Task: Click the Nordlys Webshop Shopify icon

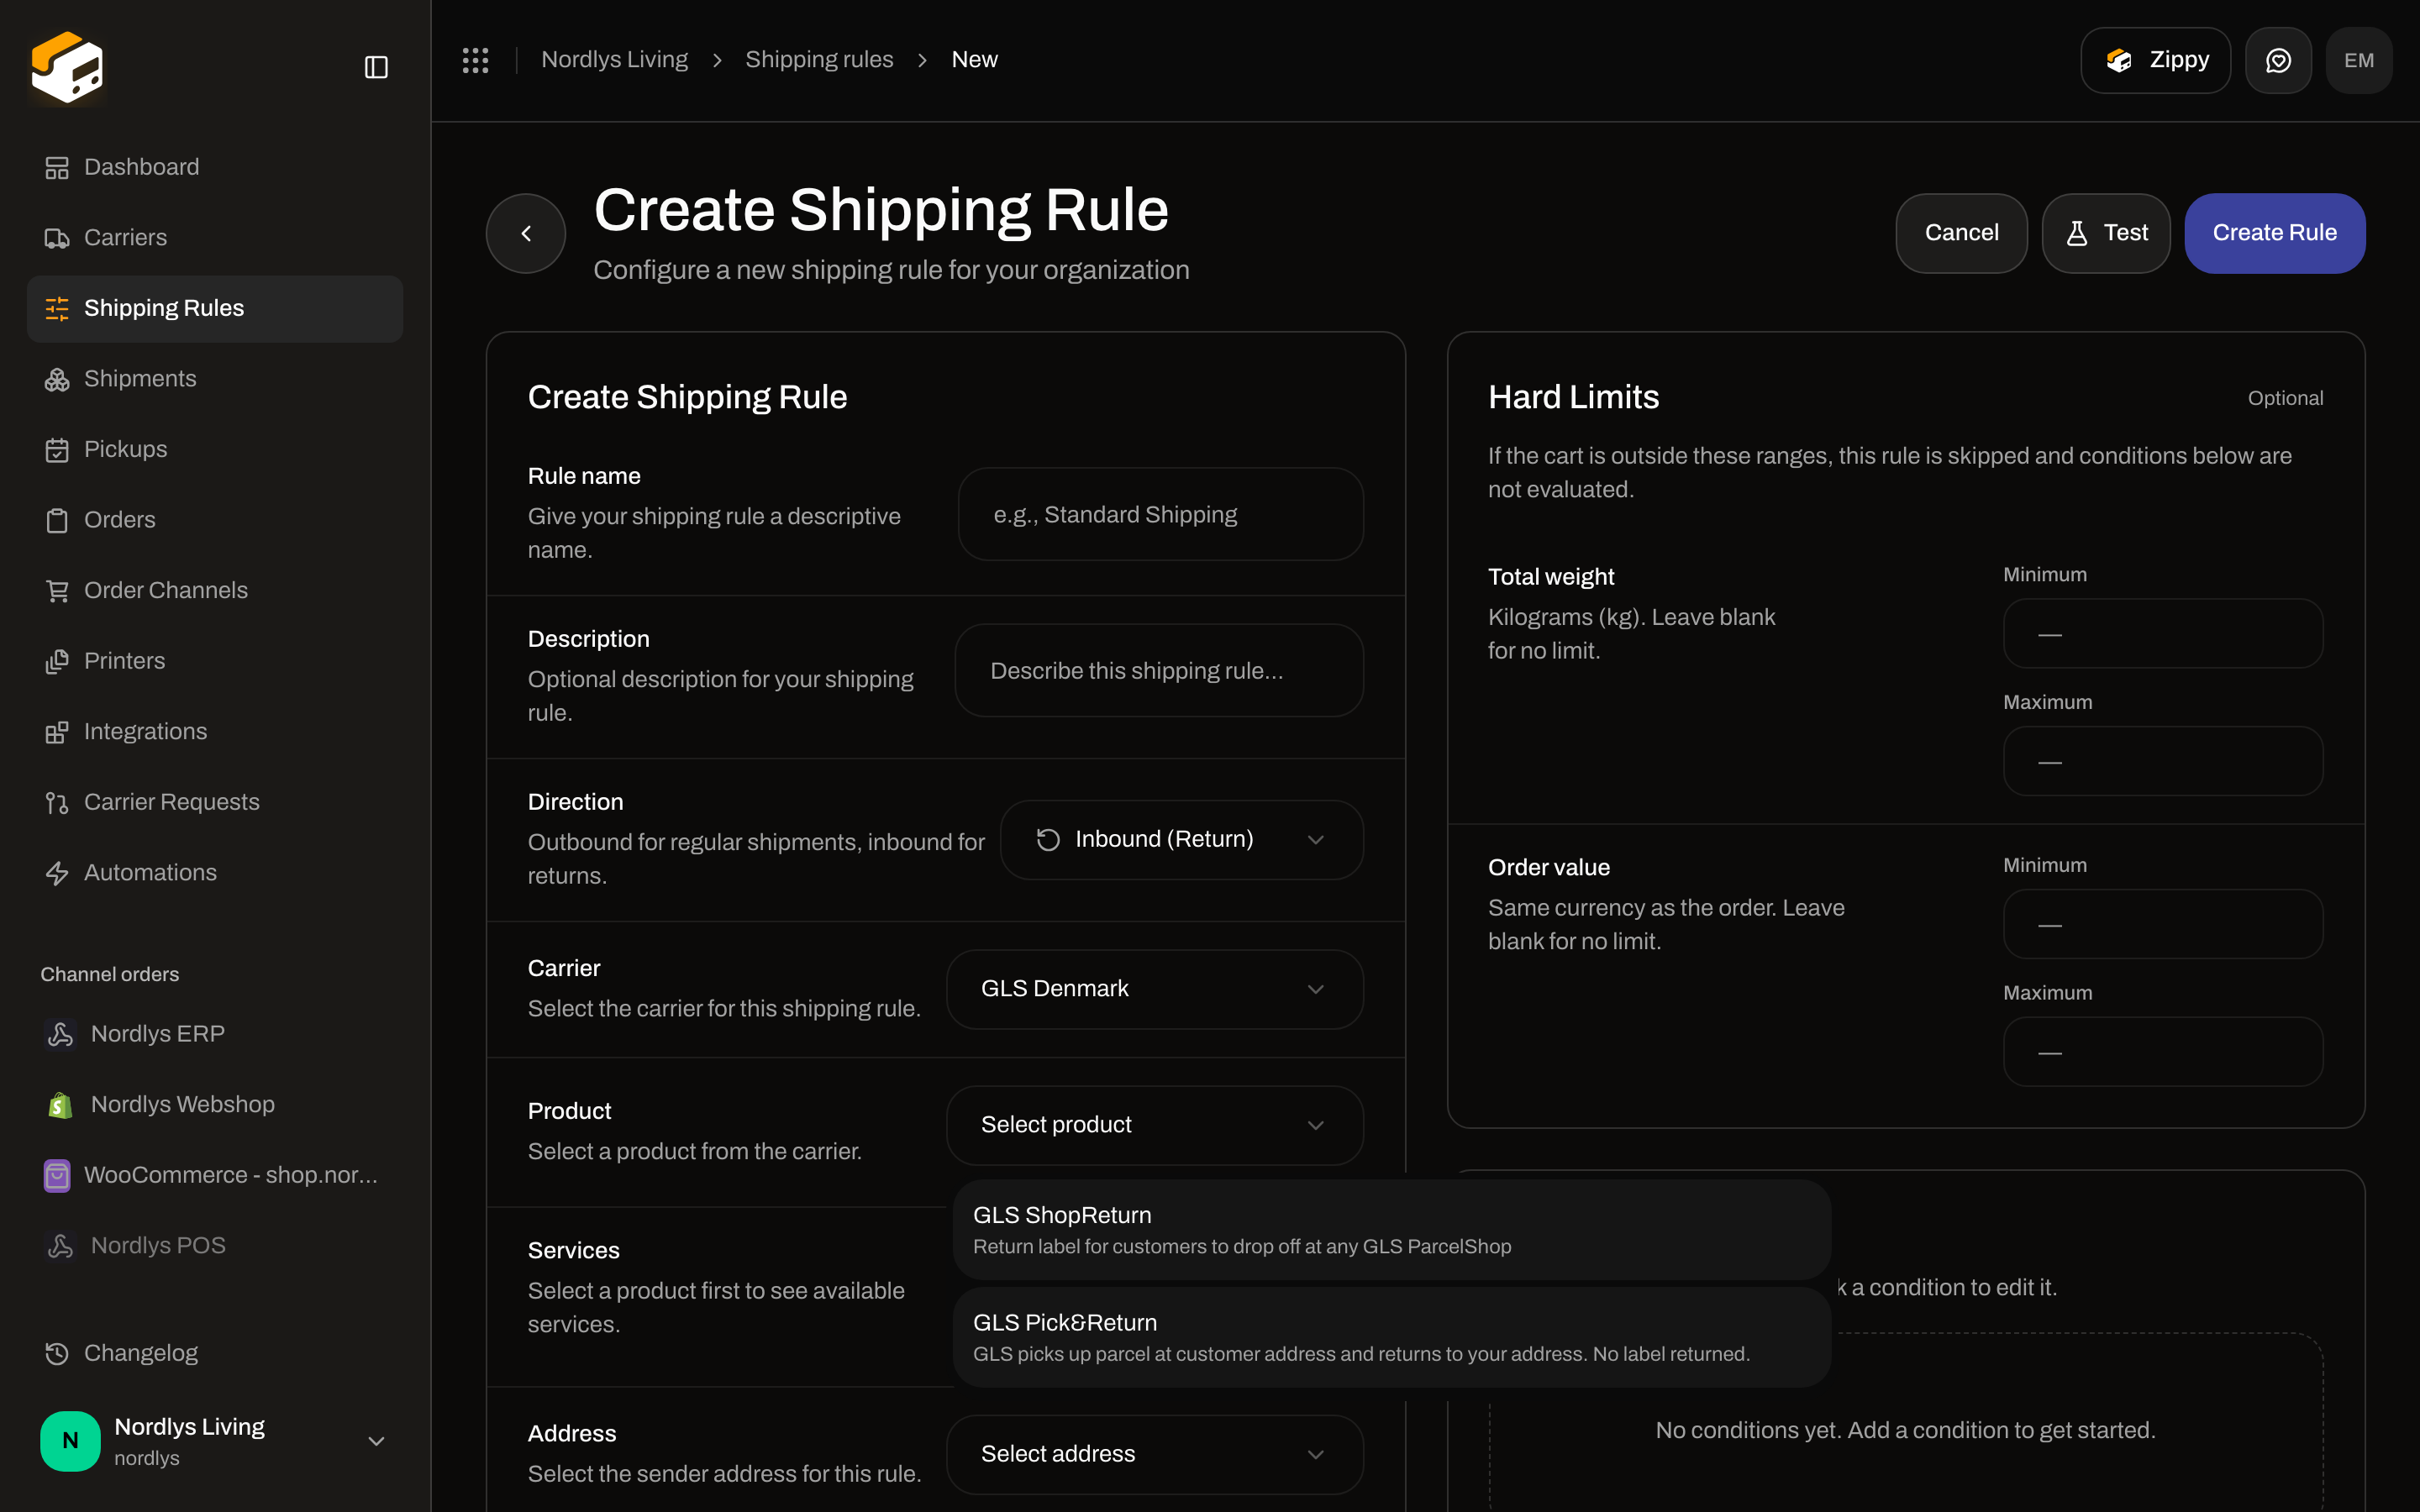Action: pos(60,1105)
